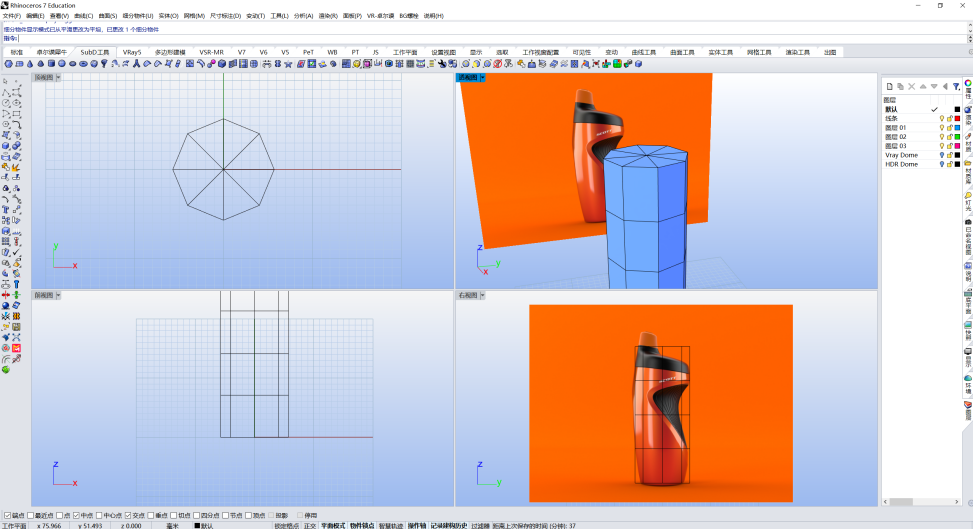Toggle 操作轴 gumball in status bar
Viewport: 973px width, 529px height.
417,526
